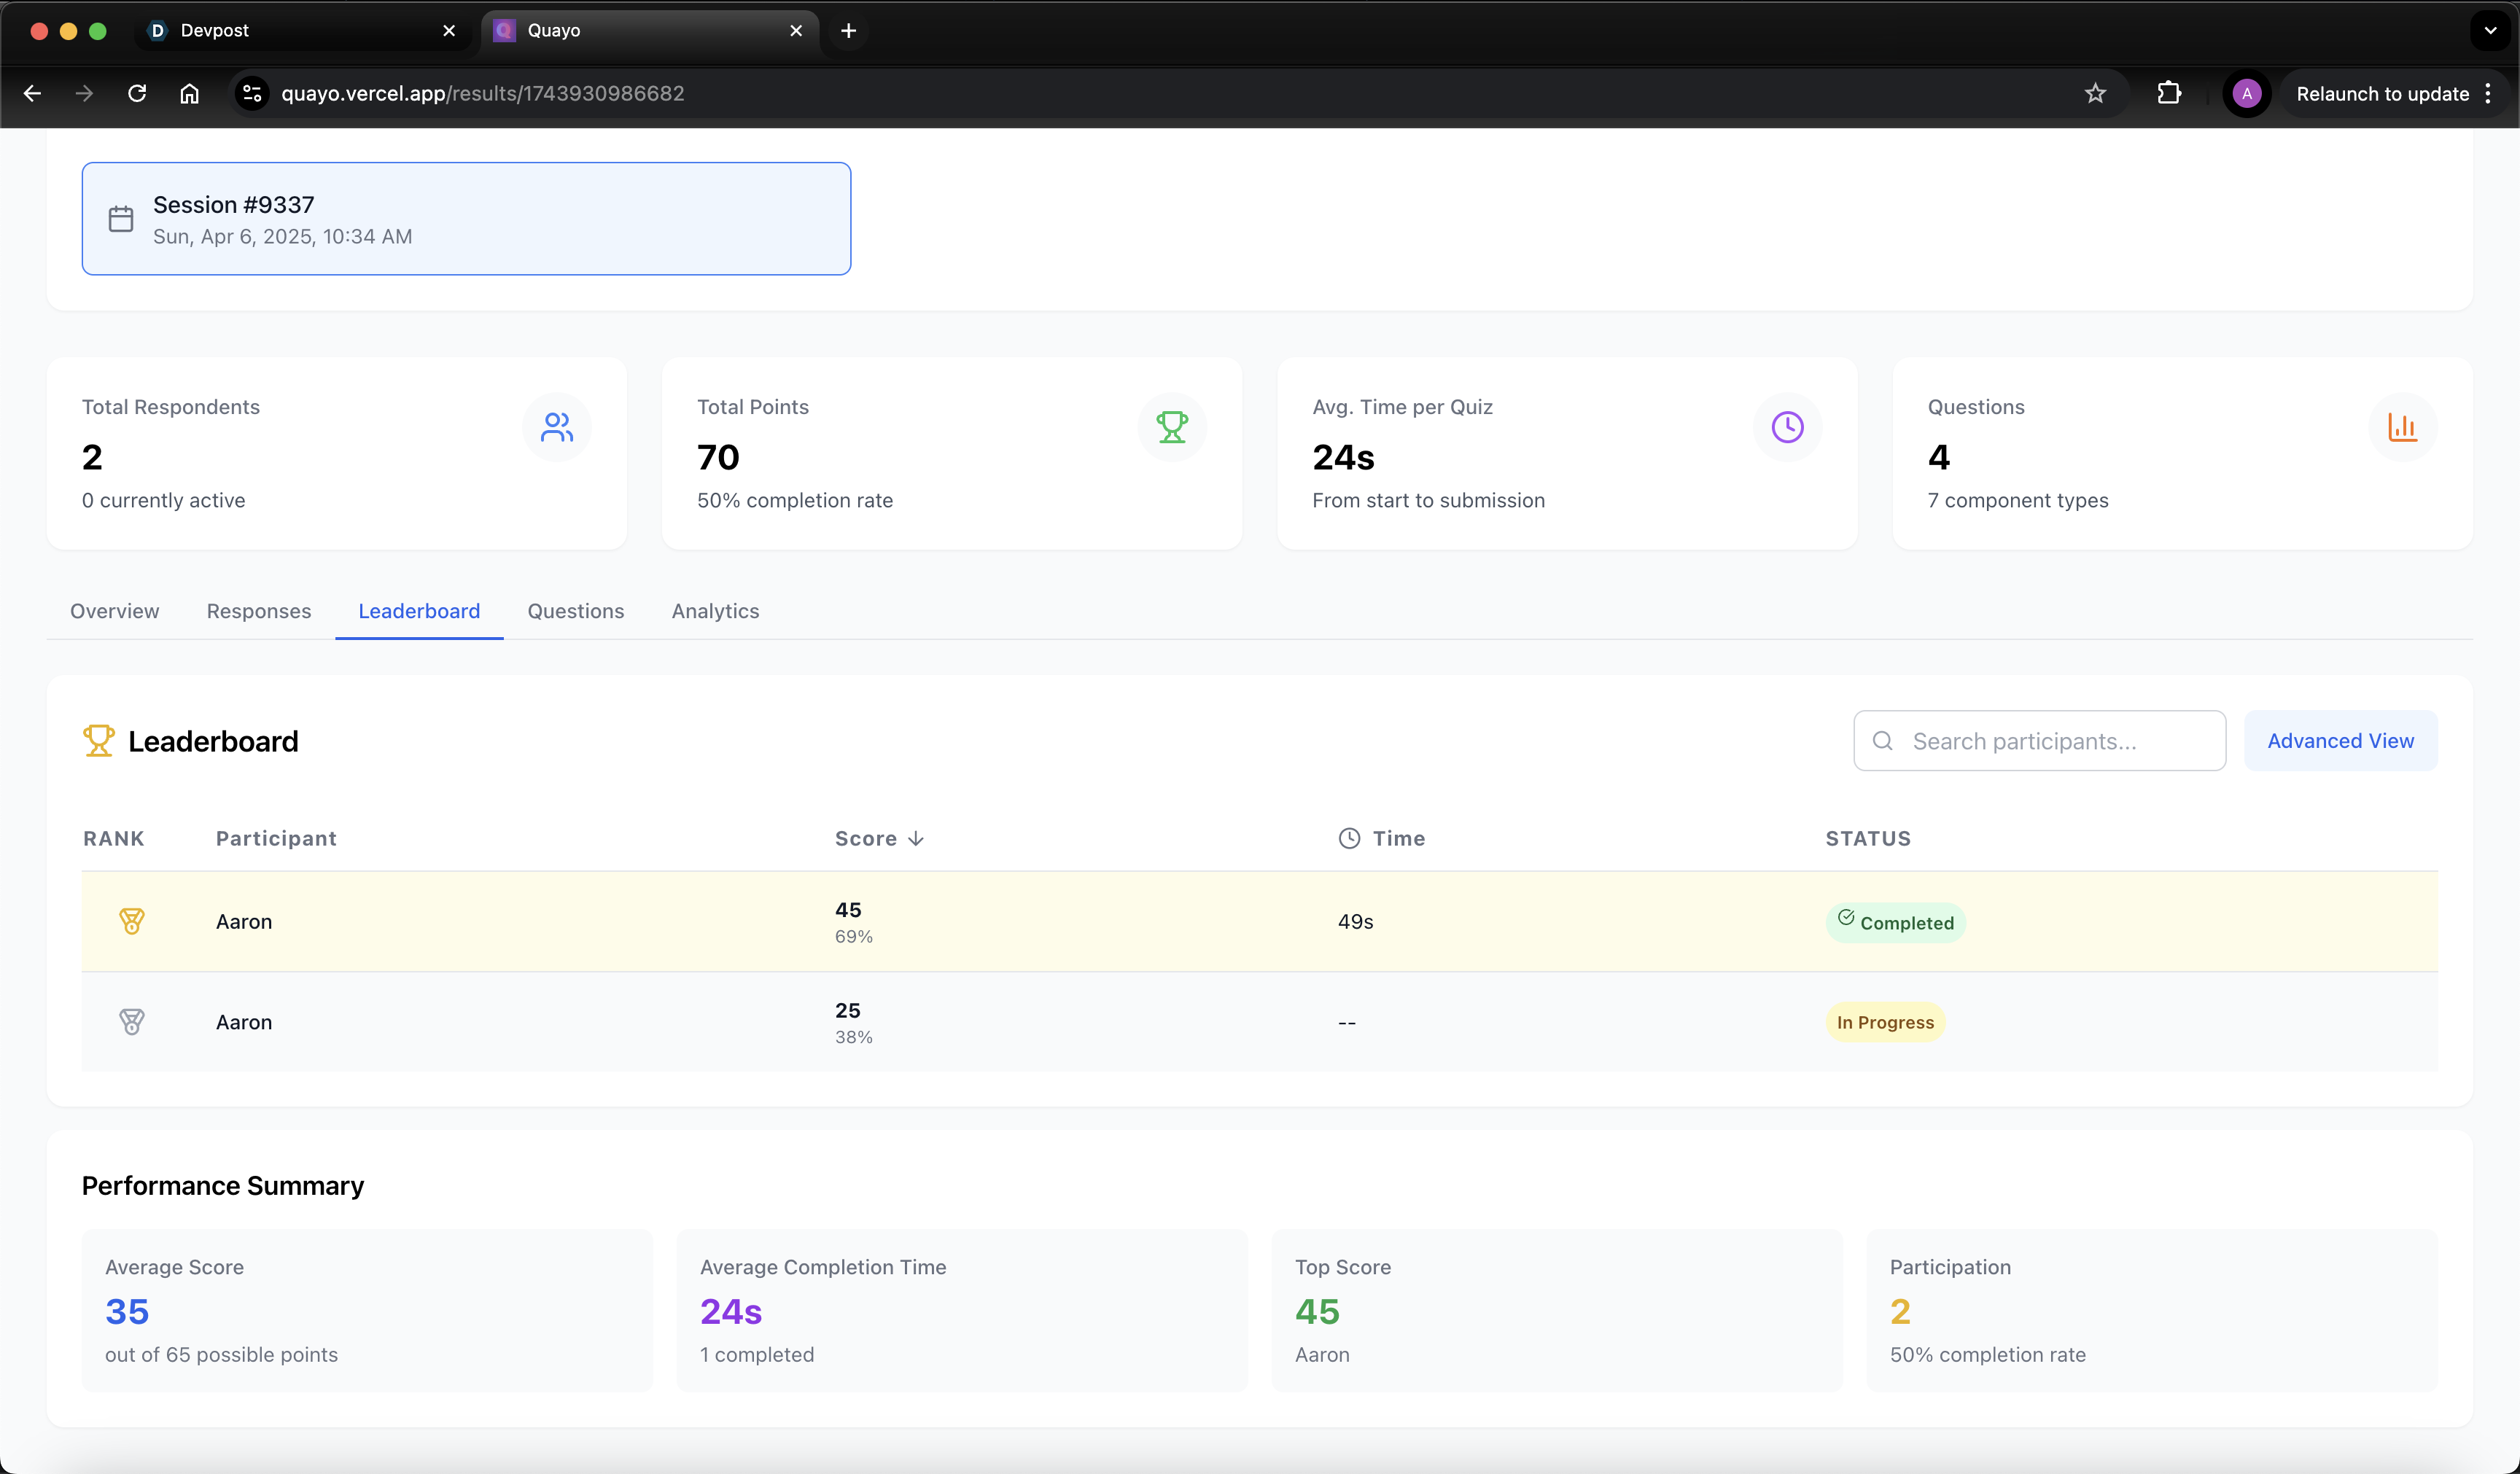Click the green trophy icon in Total Points
This screenshot has width=2520, height=1474.
(x=1171, y=427)
